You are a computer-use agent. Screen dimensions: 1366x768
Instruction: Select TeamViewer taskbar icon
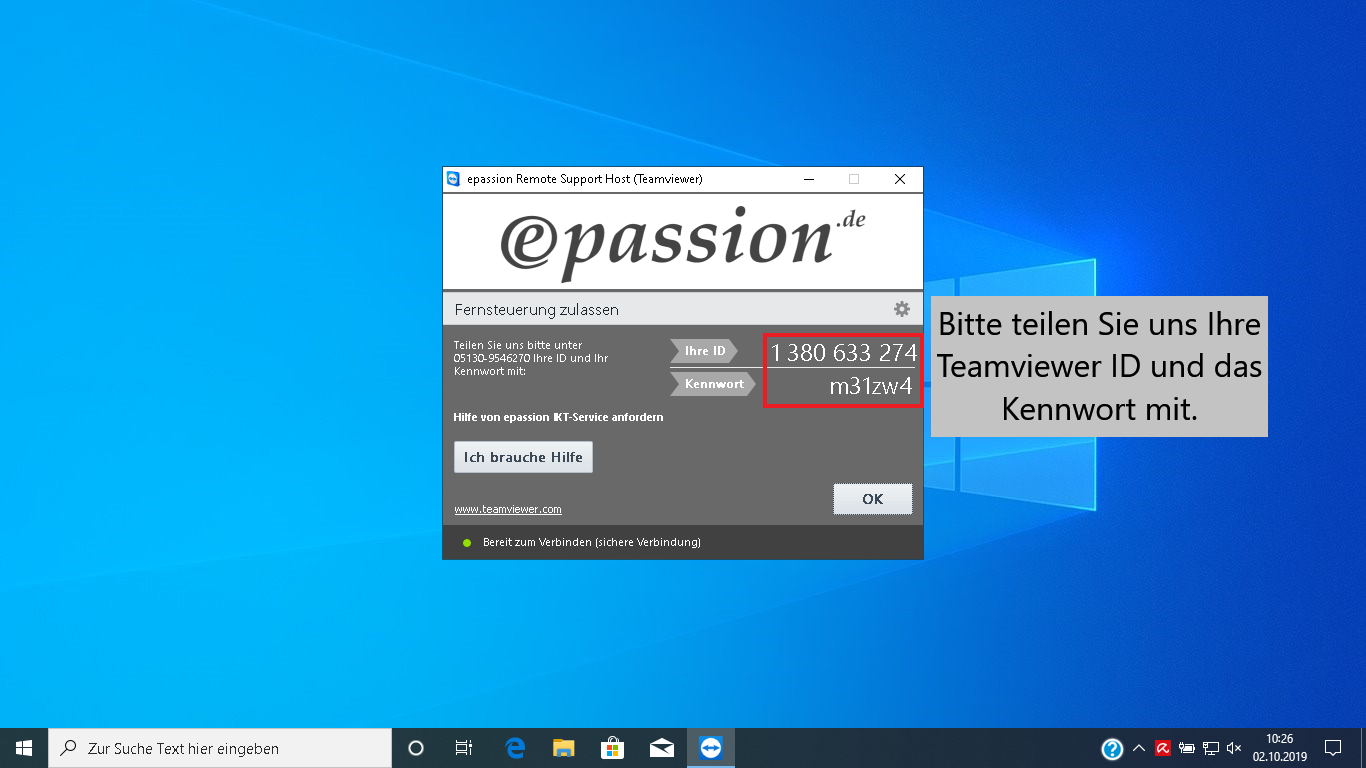click(711, 748)
